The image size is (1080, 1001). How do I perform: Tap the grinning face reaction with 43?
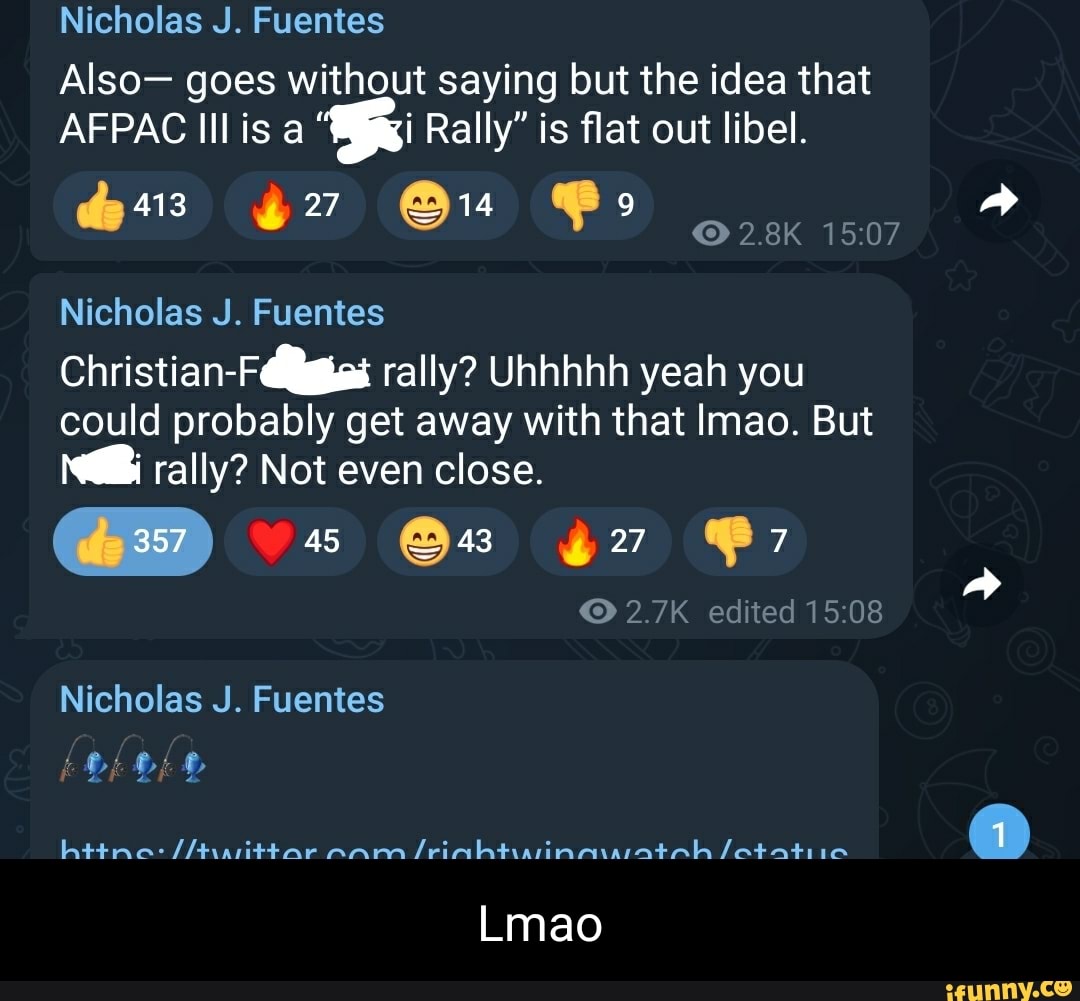point(448,541)
